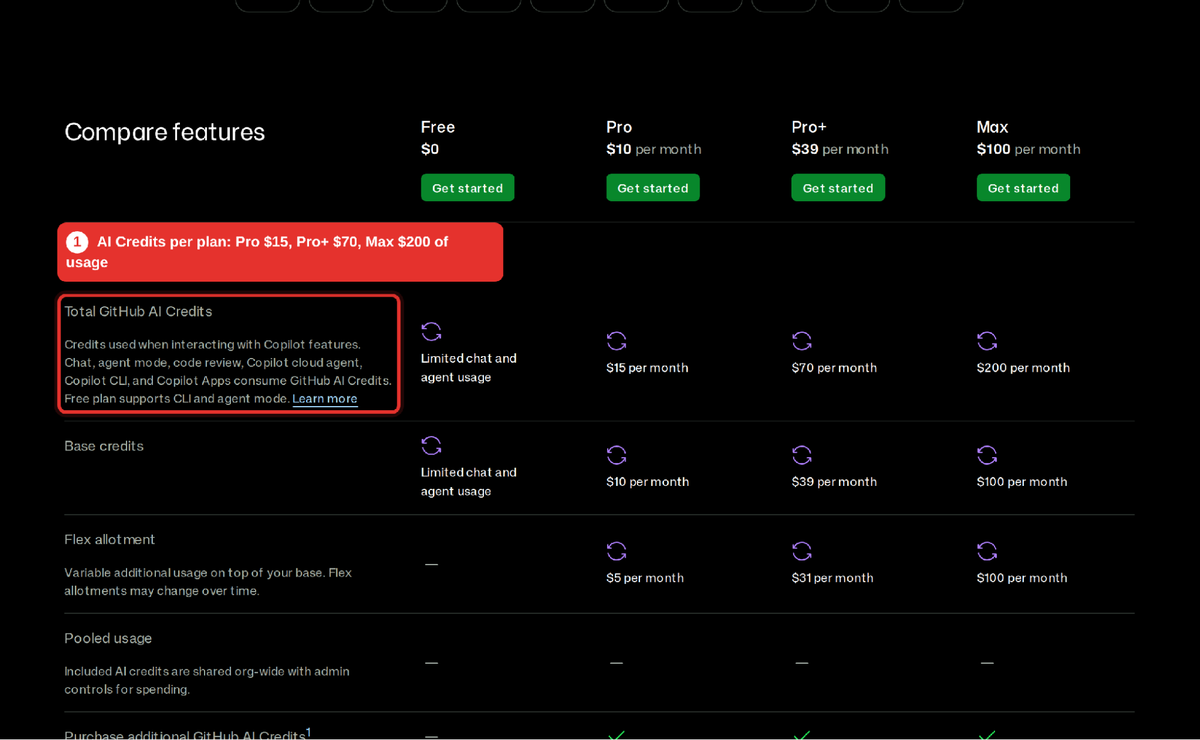
Task: Click the cycle icon above $70 per month
Action: (x=802, y=341)
